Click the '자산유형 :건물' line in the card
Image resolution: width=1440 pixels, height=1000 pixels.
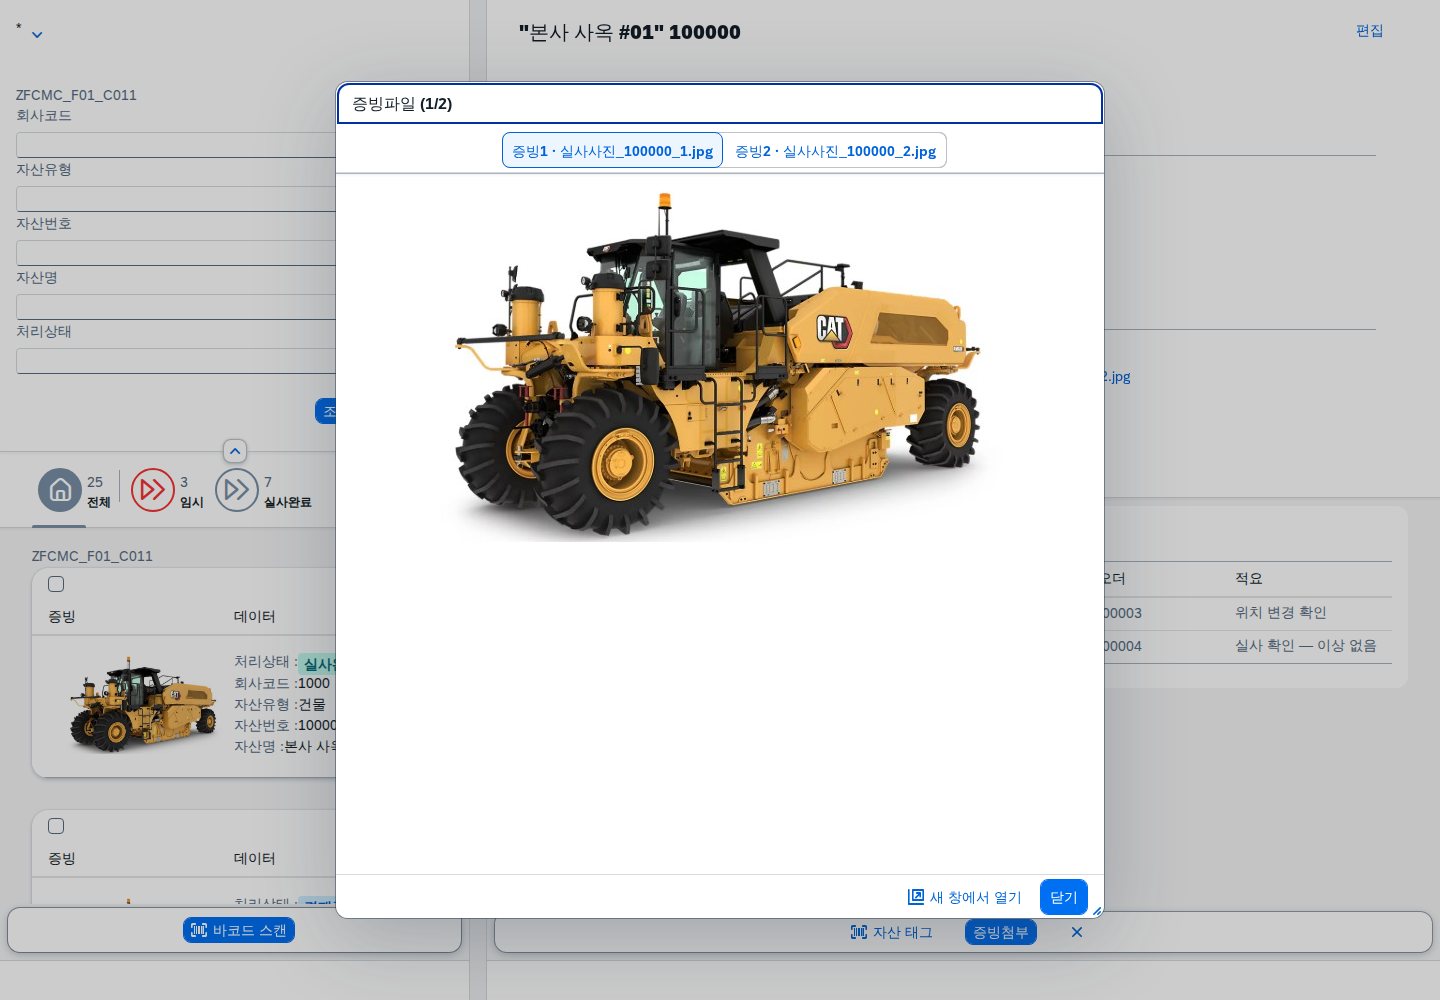[x=280, y=704]
